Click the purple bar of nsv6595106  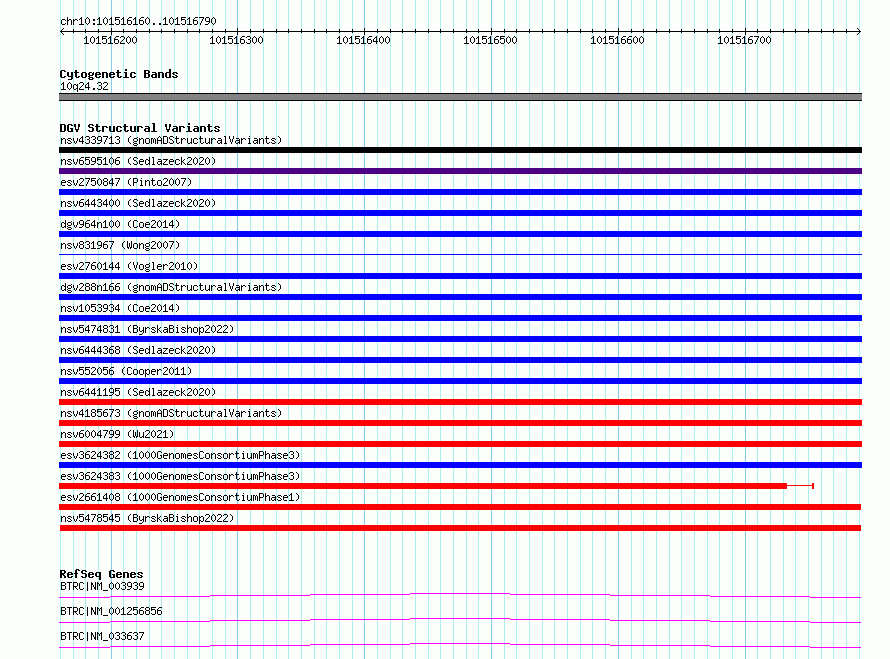click(x=460, y=171)
